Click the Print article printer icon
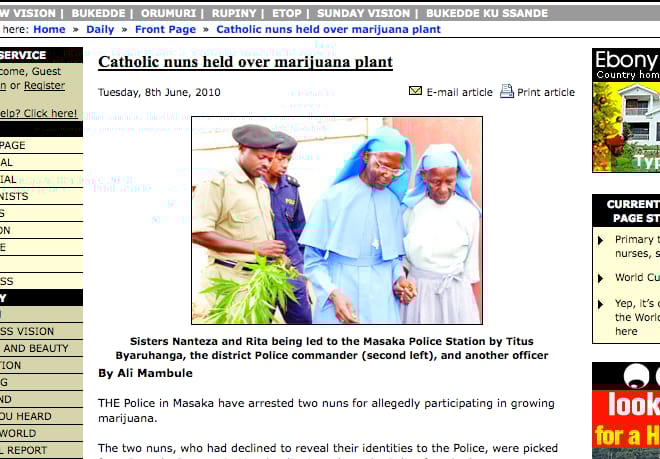The image size is (660, 459). (x=507, y=91)
